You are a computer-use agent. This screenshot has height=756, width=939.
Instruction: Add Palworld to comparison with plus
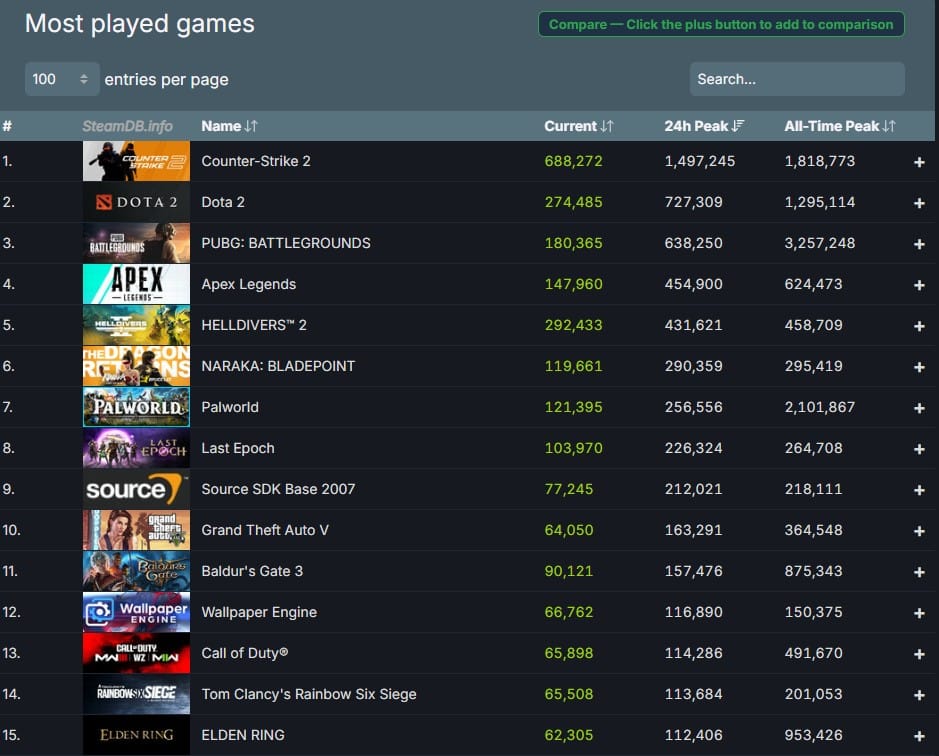click(919, 408)
